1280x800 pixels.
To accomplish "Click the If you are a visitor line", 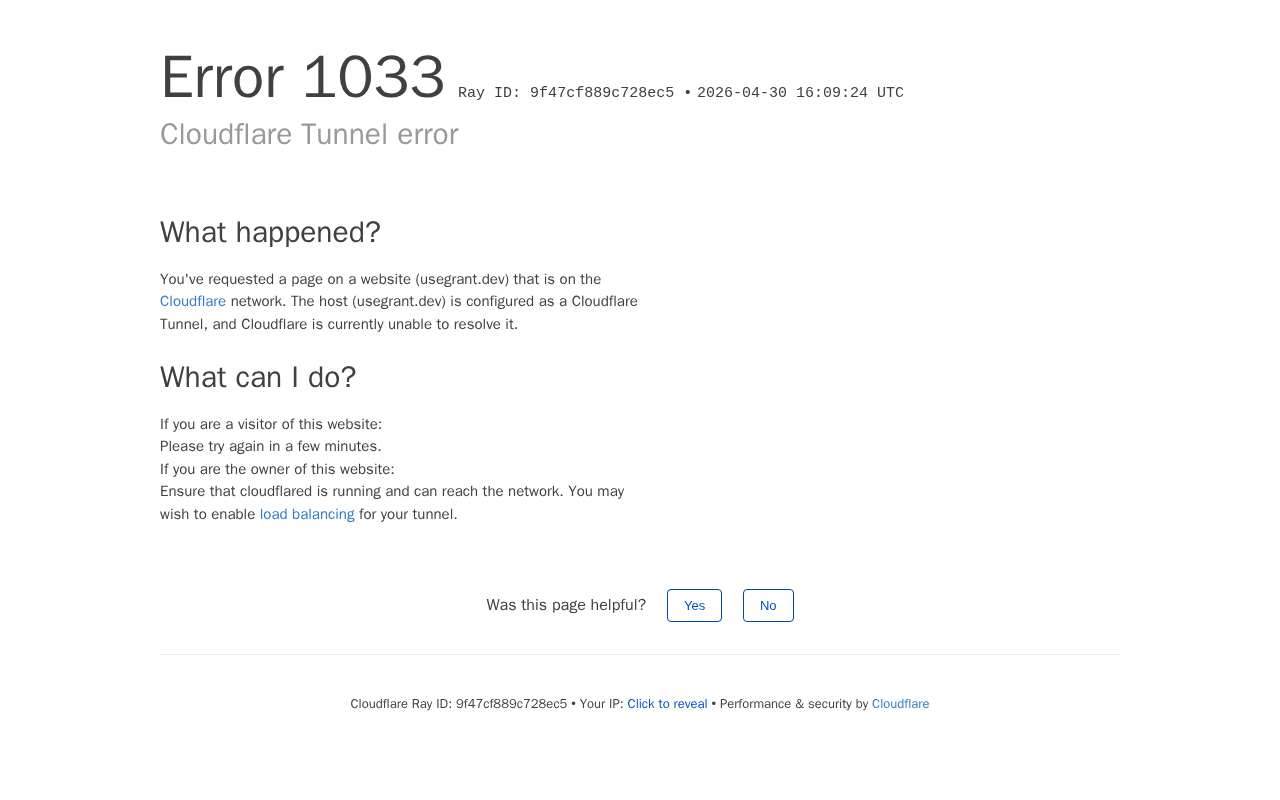I will [x=271, y=424].
